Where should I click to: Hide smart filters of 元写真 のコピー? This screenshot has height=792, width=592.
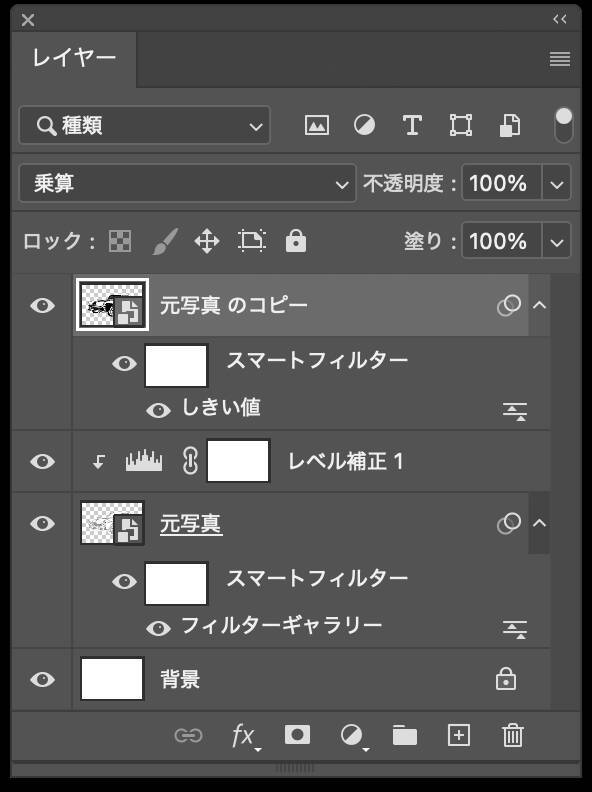124,363
